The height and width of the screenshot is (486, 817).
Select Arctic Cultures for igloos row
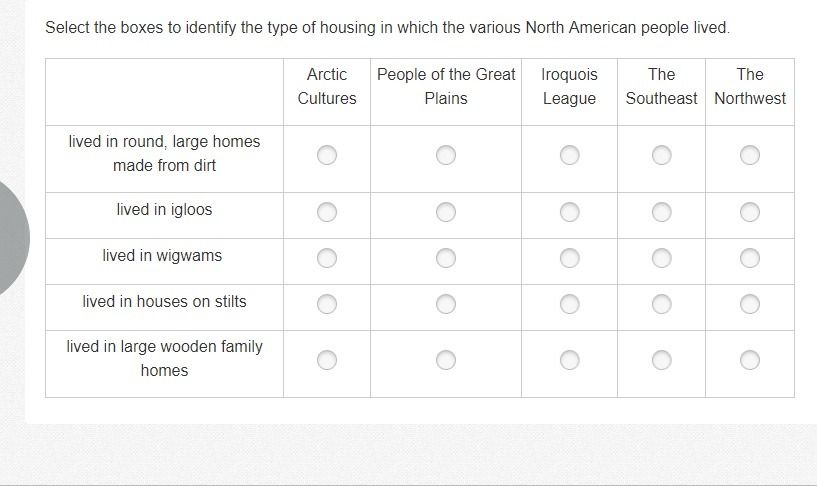click(x=327, y=212)
